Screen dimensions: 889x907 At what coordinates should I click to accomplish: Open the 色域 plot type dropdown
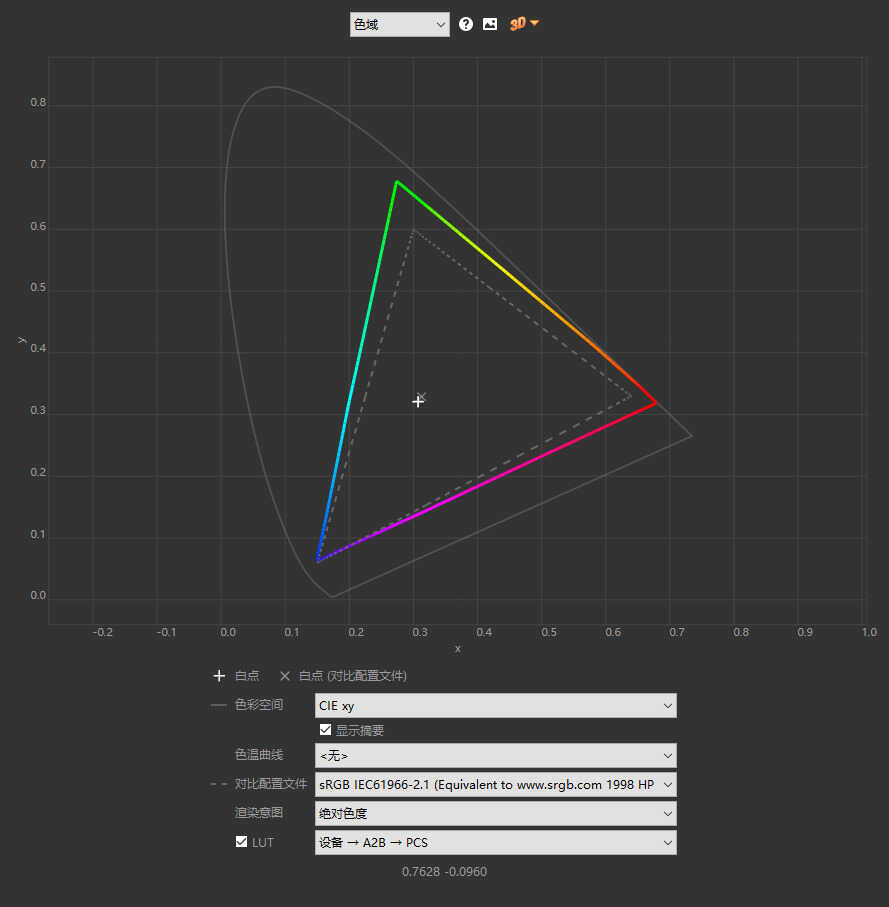coord(400,24)
